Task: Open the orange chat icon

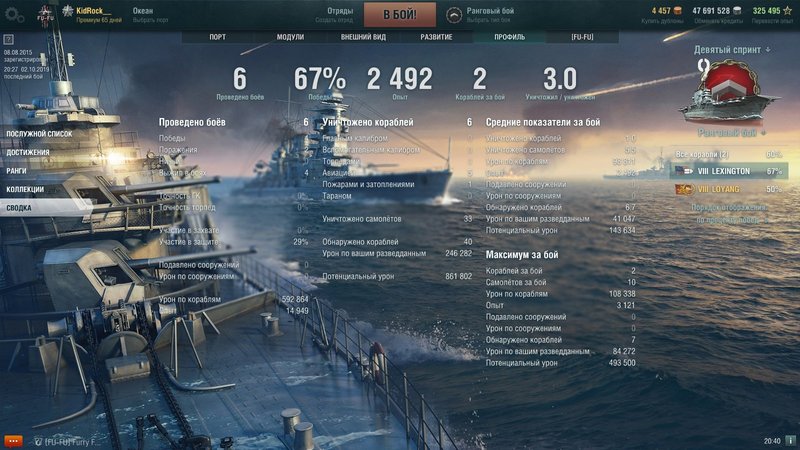Action: pos(13,441)
